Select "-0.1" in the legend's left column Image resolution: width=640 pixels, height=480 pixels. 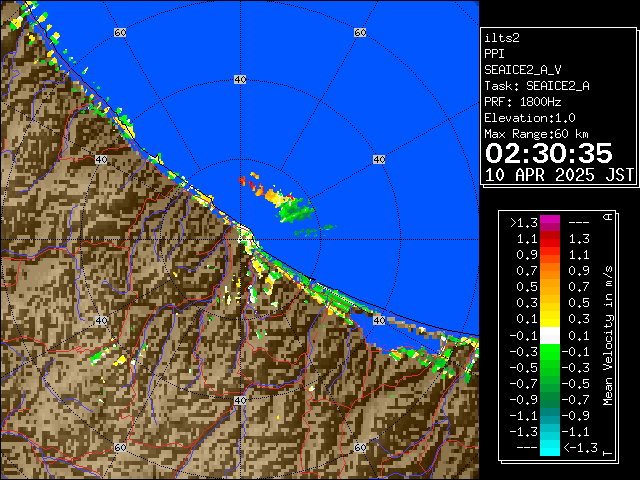pos(524,336)
